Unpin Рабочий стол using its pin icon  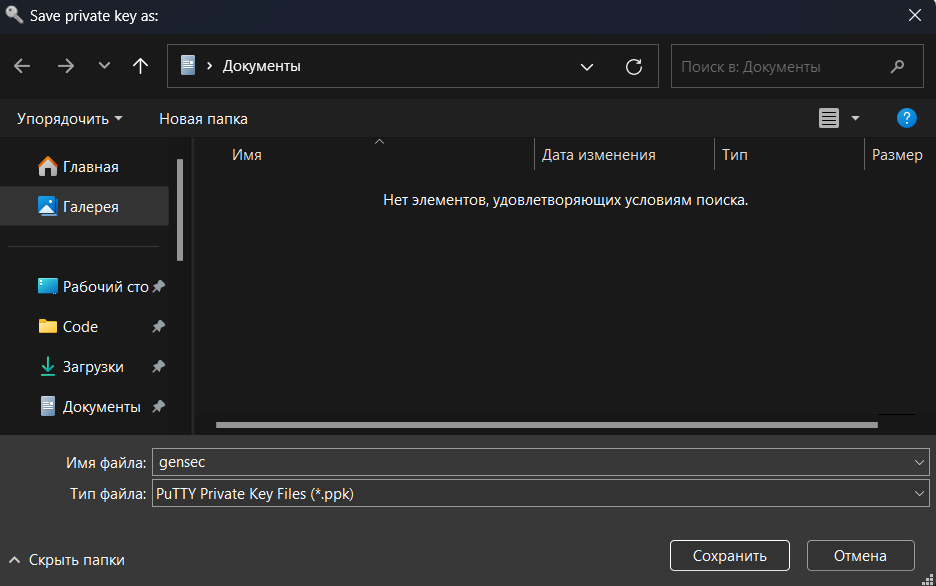coord(158,286)
